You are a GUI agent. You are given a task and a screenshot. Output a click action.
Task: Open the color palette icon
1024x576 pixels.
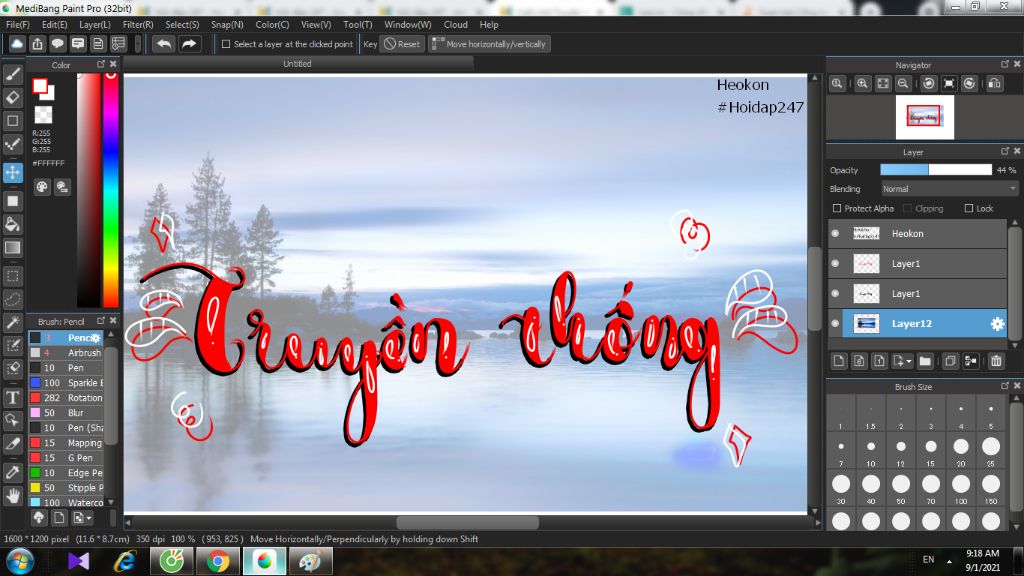point(42,187)
